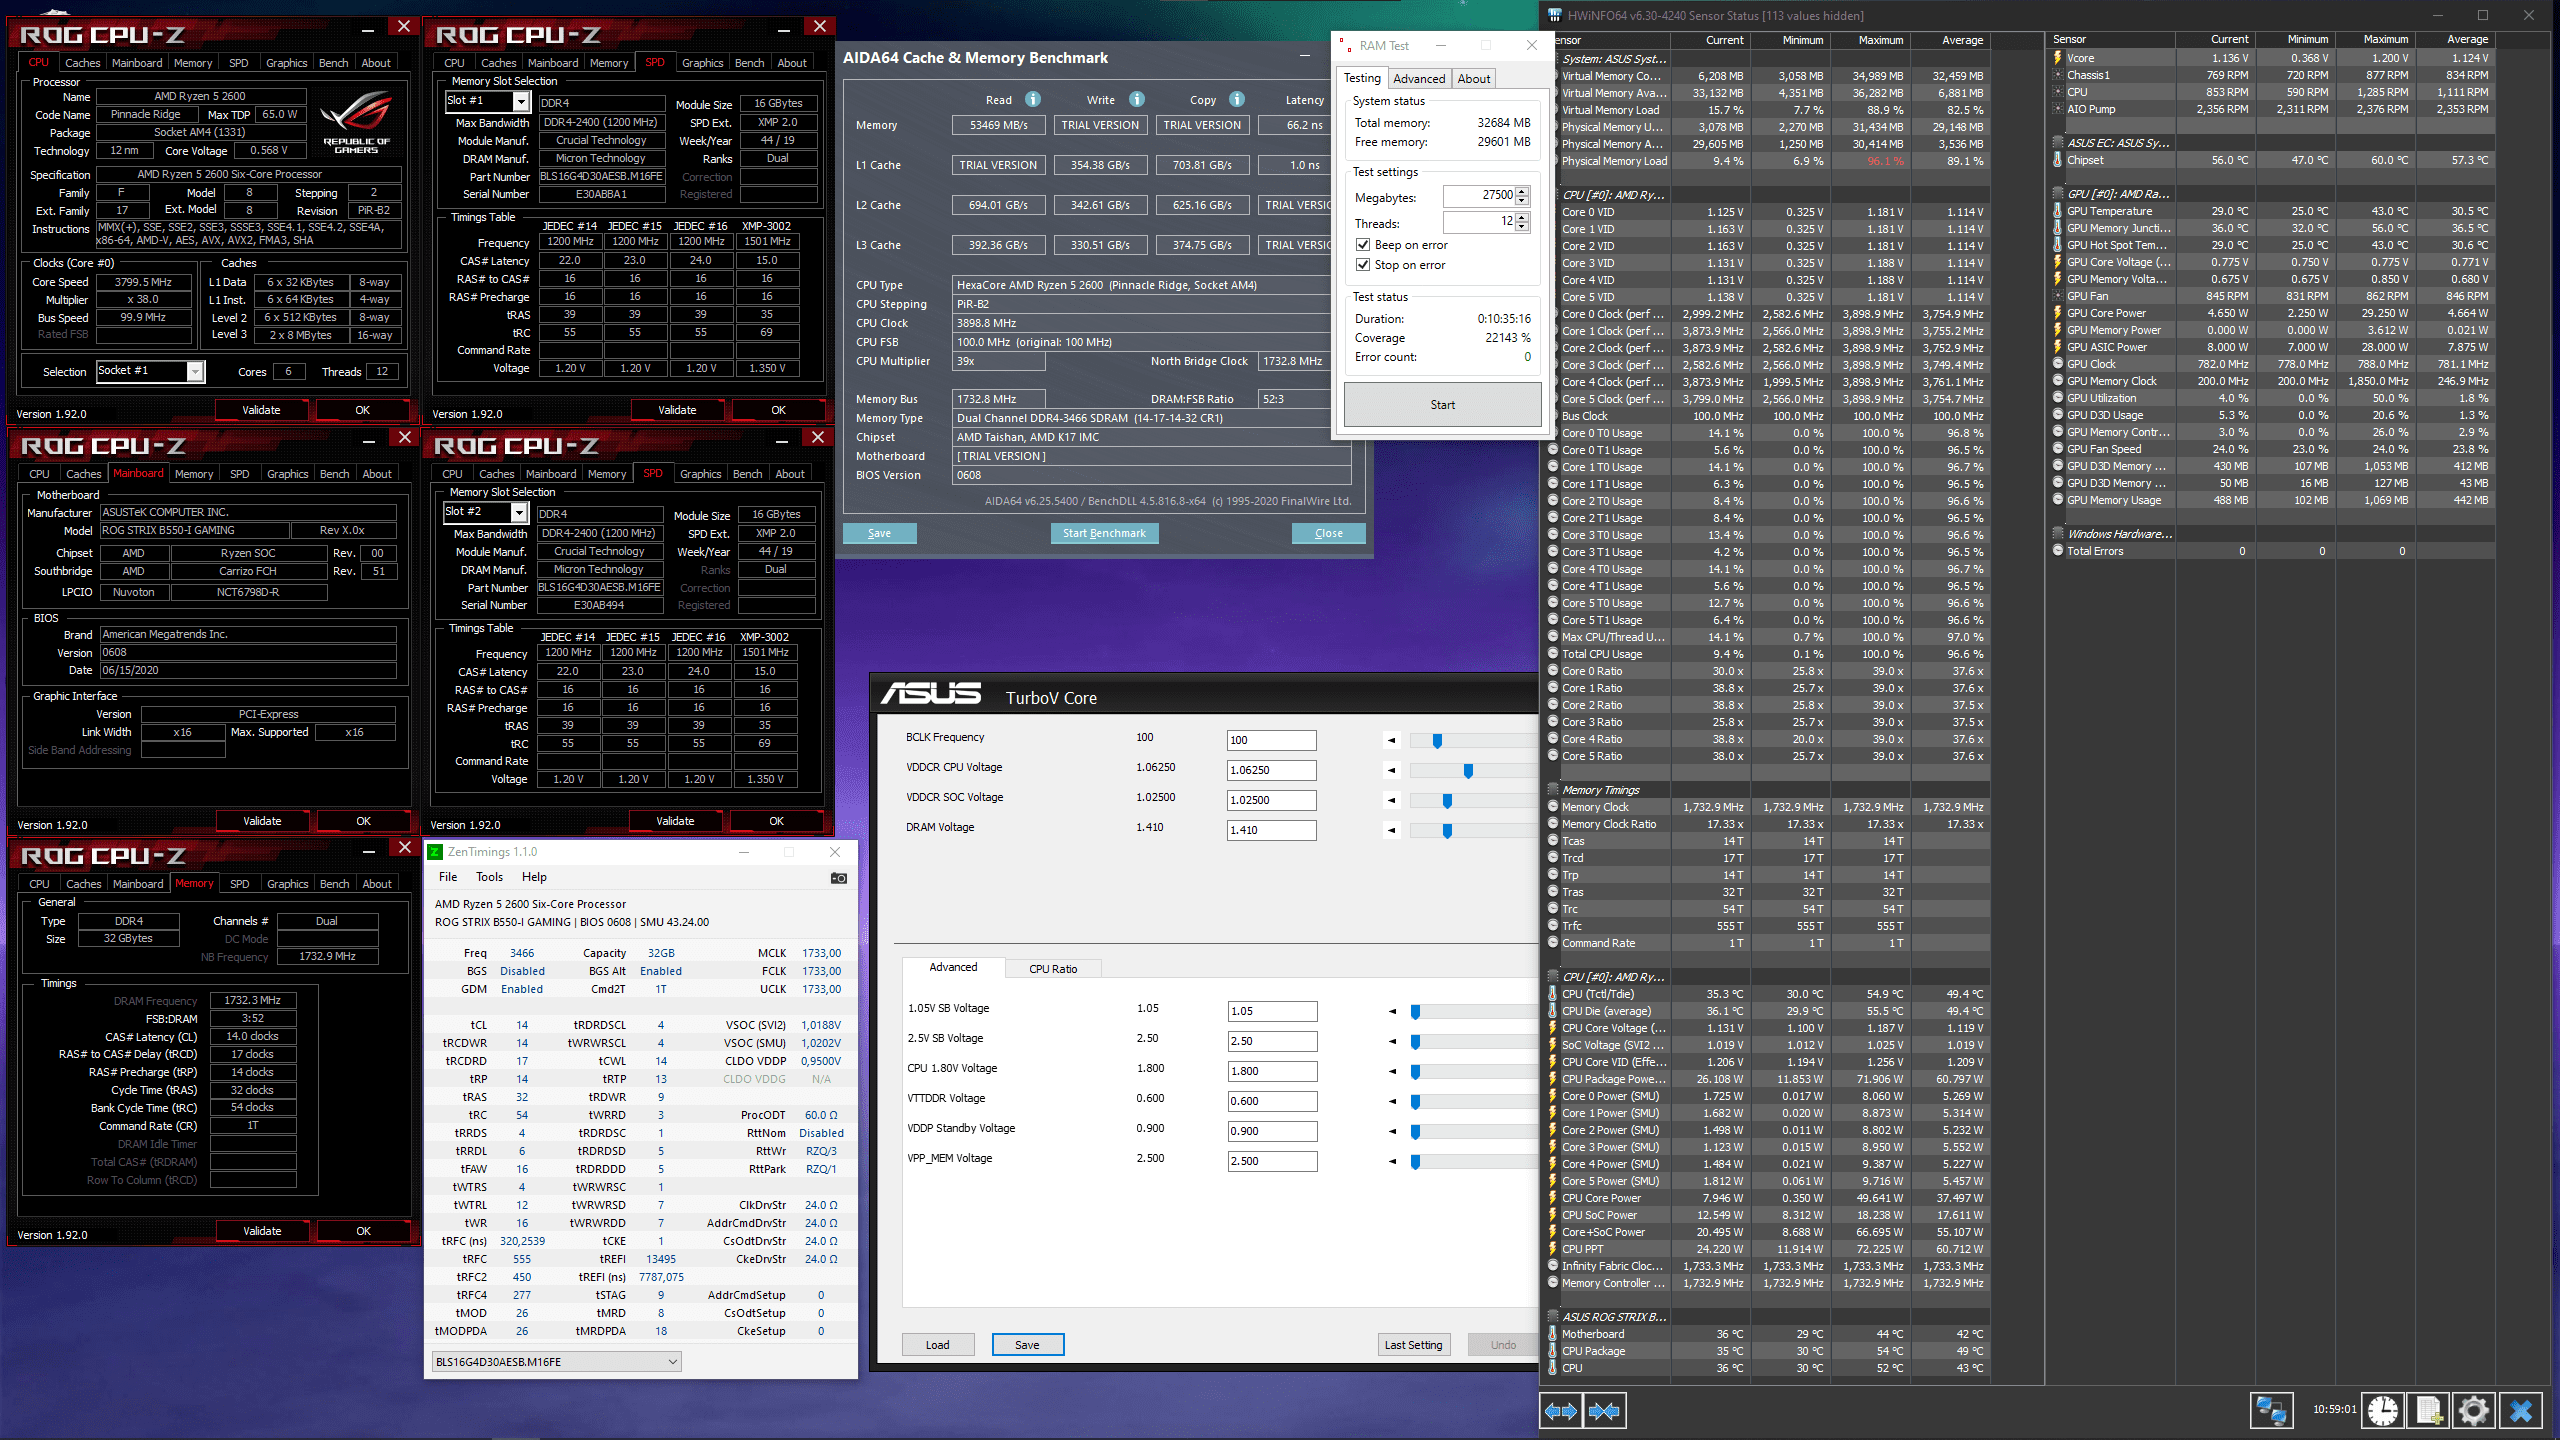Viewport: 2560px width, 1440px height.
Task: Adjust VDDCR CPU Voltage slider in TurboV Core
Action: pos(1465,768)
